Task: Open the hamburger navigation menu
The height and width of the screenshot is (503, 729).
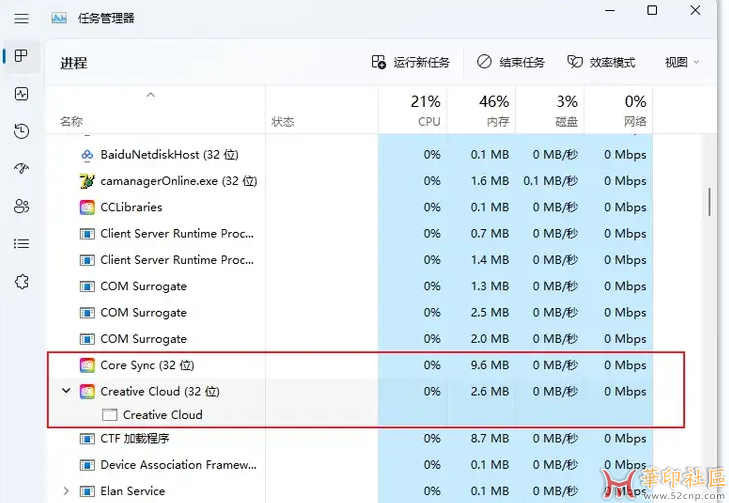Action: point(21,19)
